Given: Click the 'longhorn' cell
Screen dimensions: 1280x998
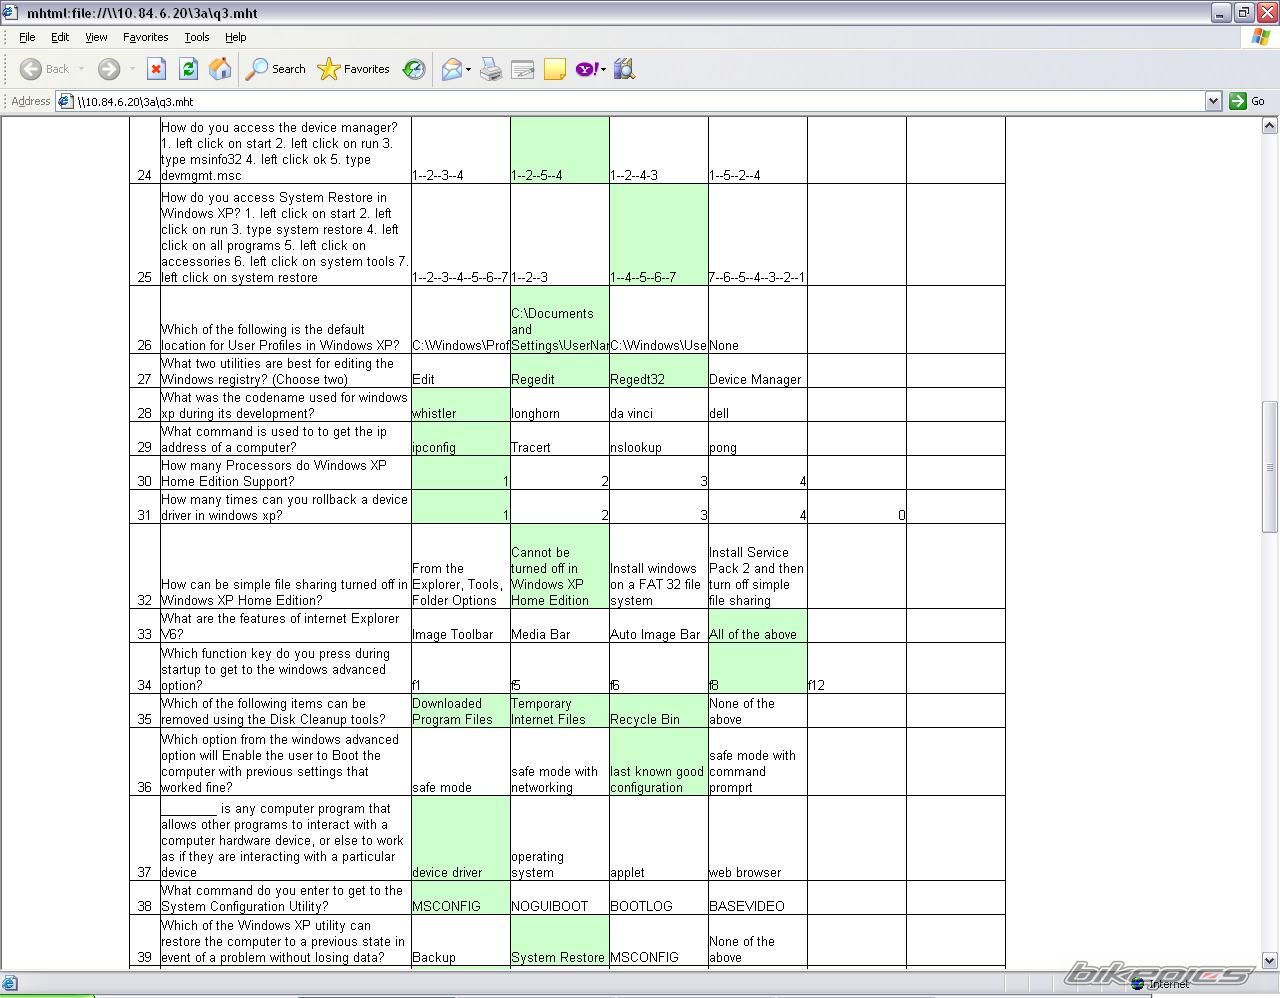Looking at the screenshot, I should point(559,405).
